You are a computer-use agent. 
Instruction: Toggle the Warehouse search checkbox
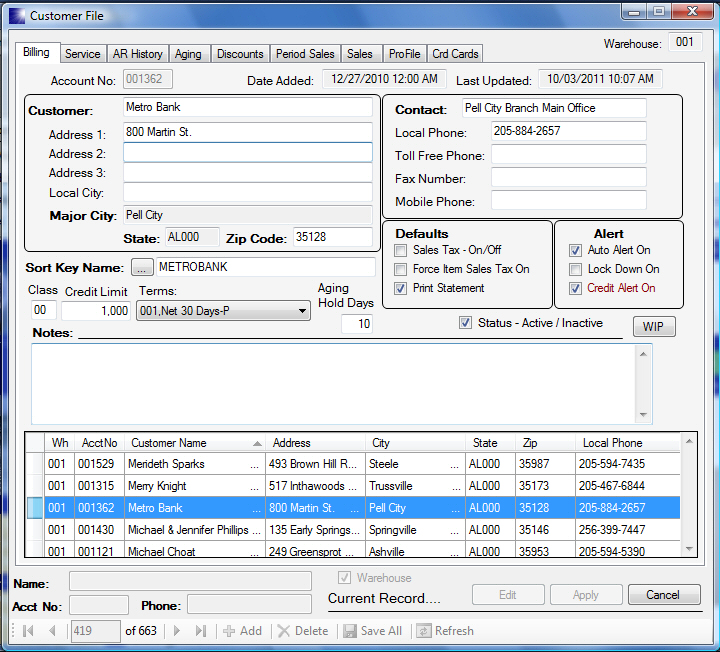point(344,578)
